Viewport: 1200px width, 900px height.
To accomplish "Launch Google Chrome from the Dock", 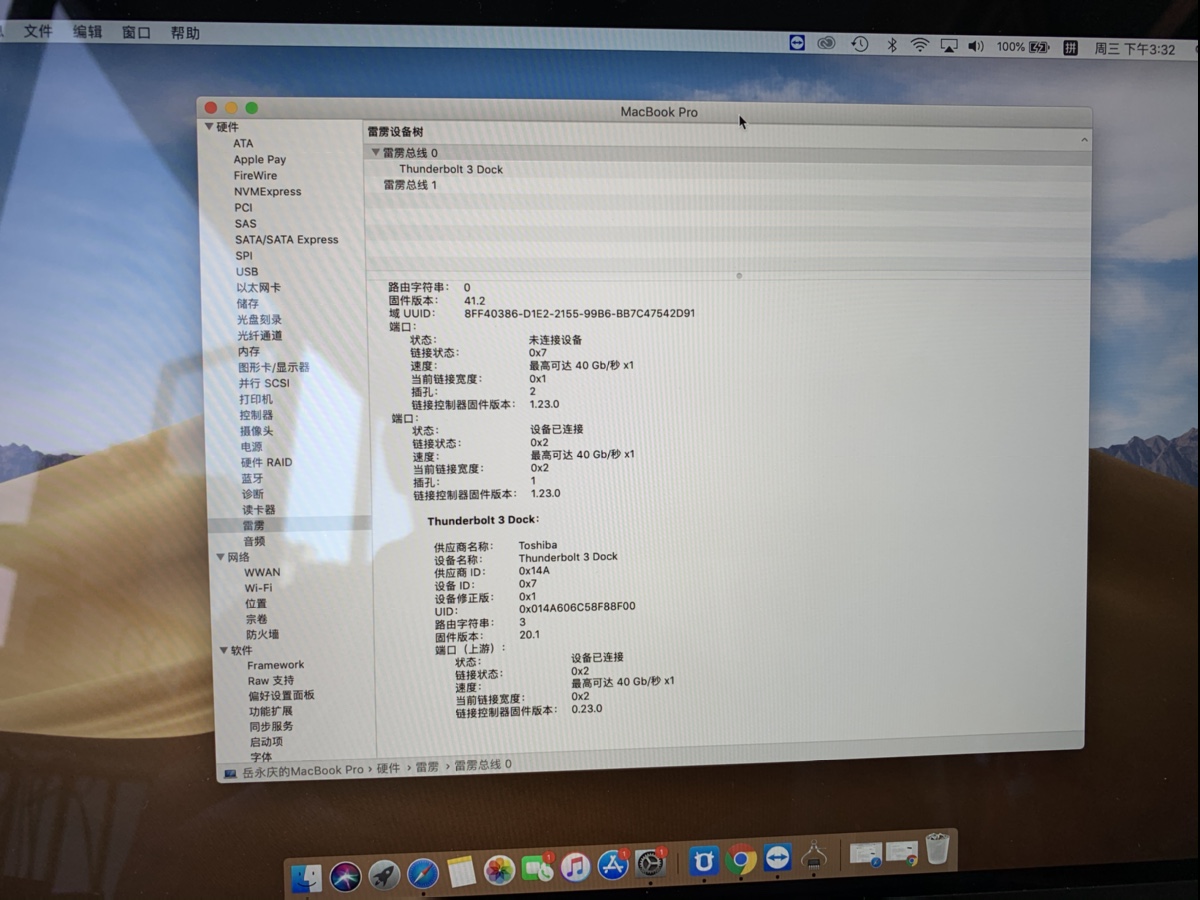I will tap(741, 860).
